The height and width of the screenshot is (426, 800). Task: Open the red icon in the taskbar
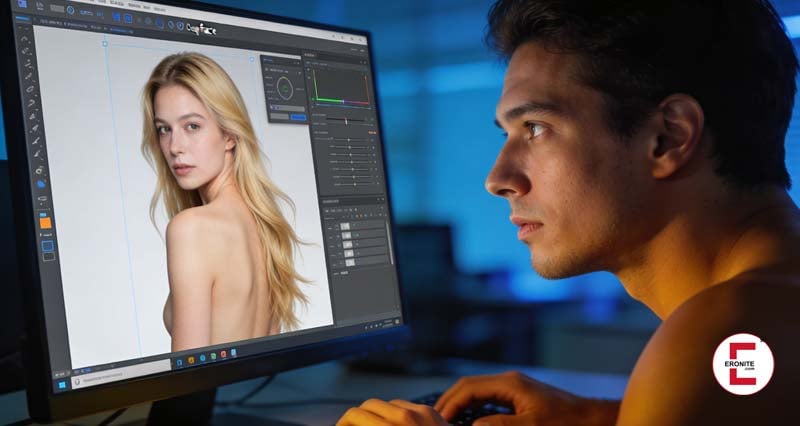tap(223, 354)
